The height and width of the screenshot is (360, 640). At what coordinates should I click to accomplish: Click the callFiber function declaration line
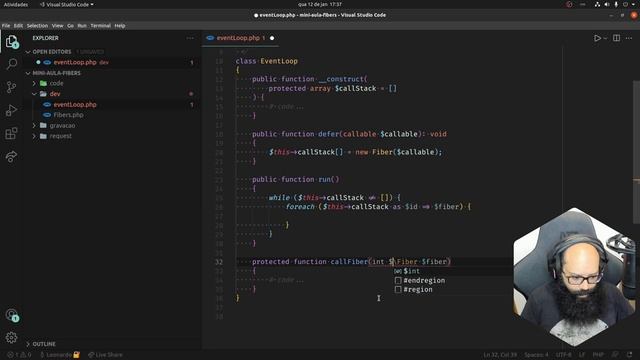[351, 262]
